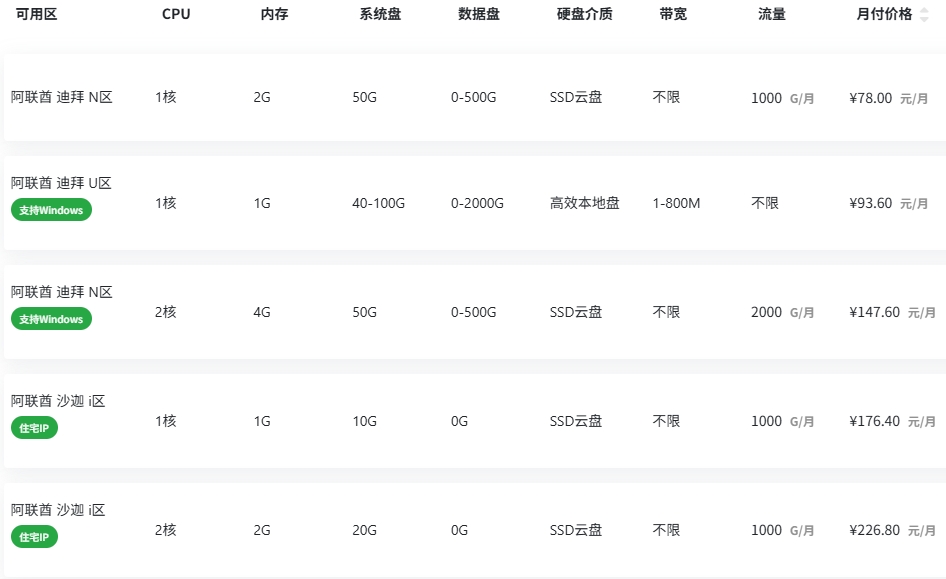Click the 可用区 column header

tap(37, 14)
